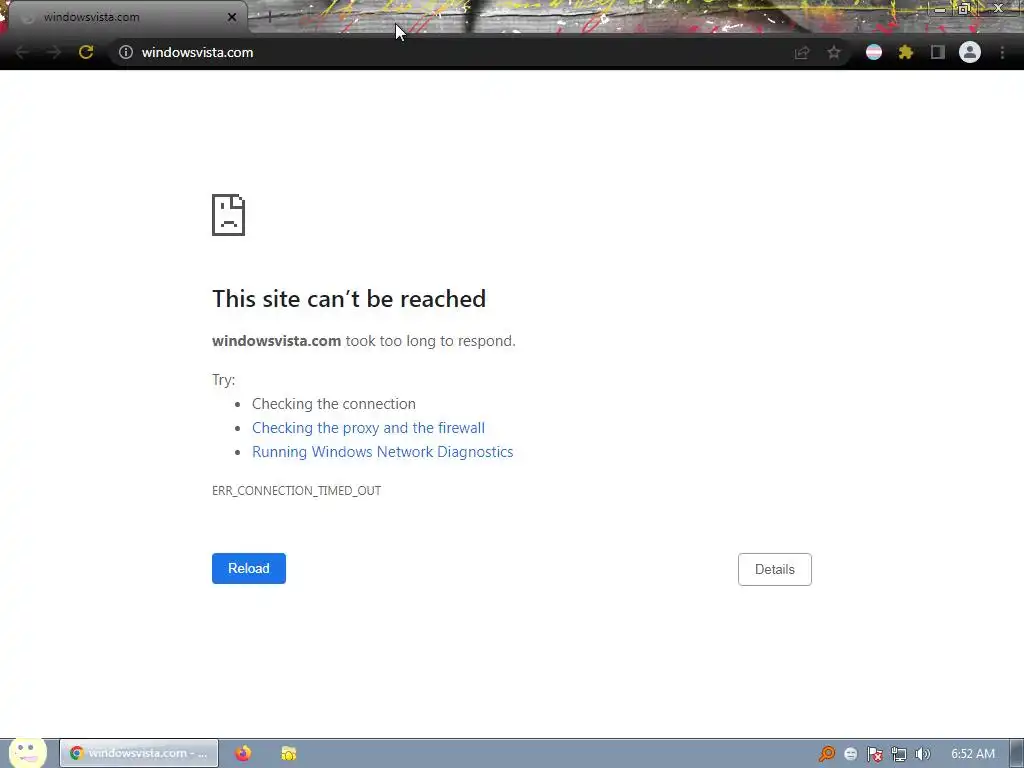The height and width of the screenshot is (768, 1024).
Task: Click 'Checking the connection' bullet text
Action: coord(334,404)
